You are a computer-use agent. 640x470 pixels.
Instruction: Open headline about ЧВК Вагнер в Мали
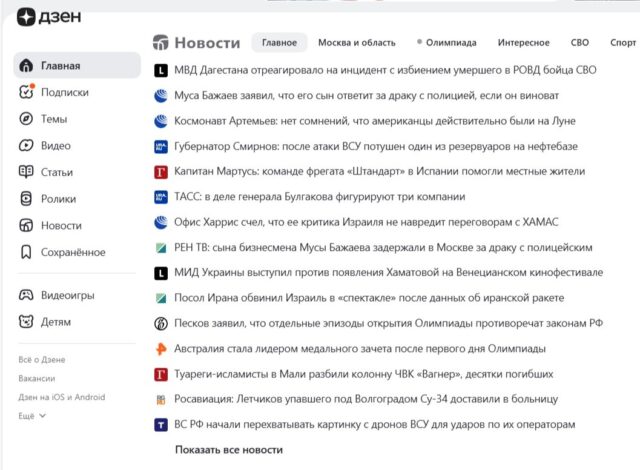click(363, 374)
